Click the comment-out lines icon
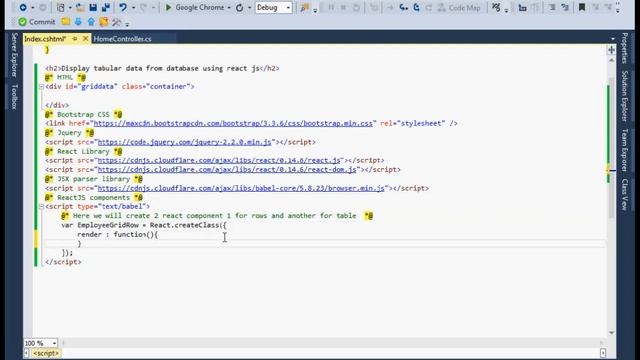 [x=552, y=7]
